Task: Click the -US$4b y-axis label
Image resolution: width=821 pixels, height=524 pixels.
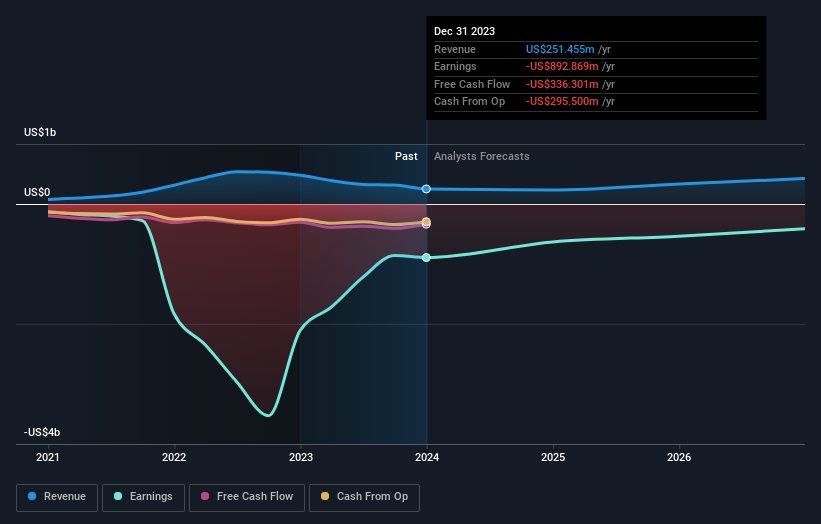Action: click(42, 432)
